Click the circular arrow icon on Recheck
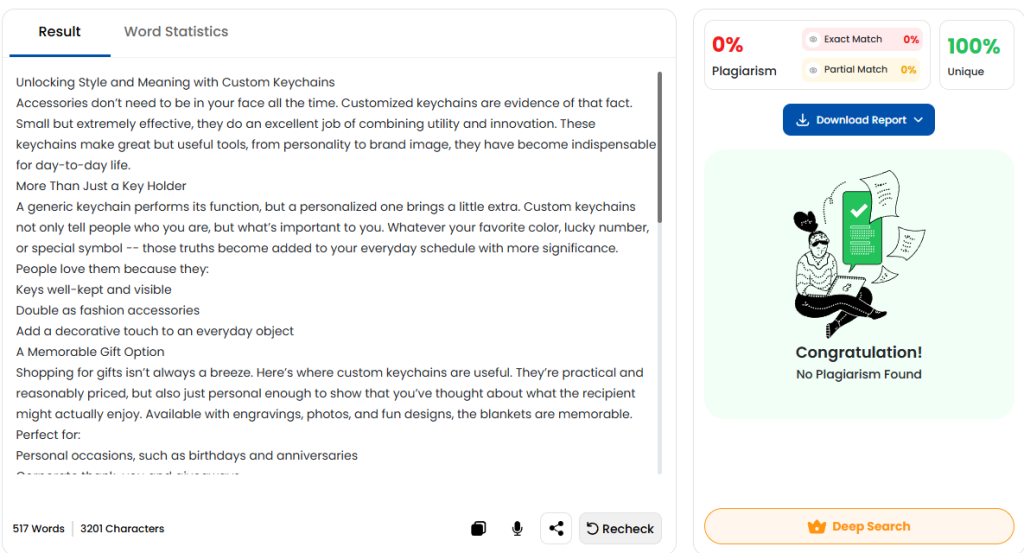Image resolution: width=1024 pixels, height=553 pixels. pyautogui.click(x=592, y=529)
